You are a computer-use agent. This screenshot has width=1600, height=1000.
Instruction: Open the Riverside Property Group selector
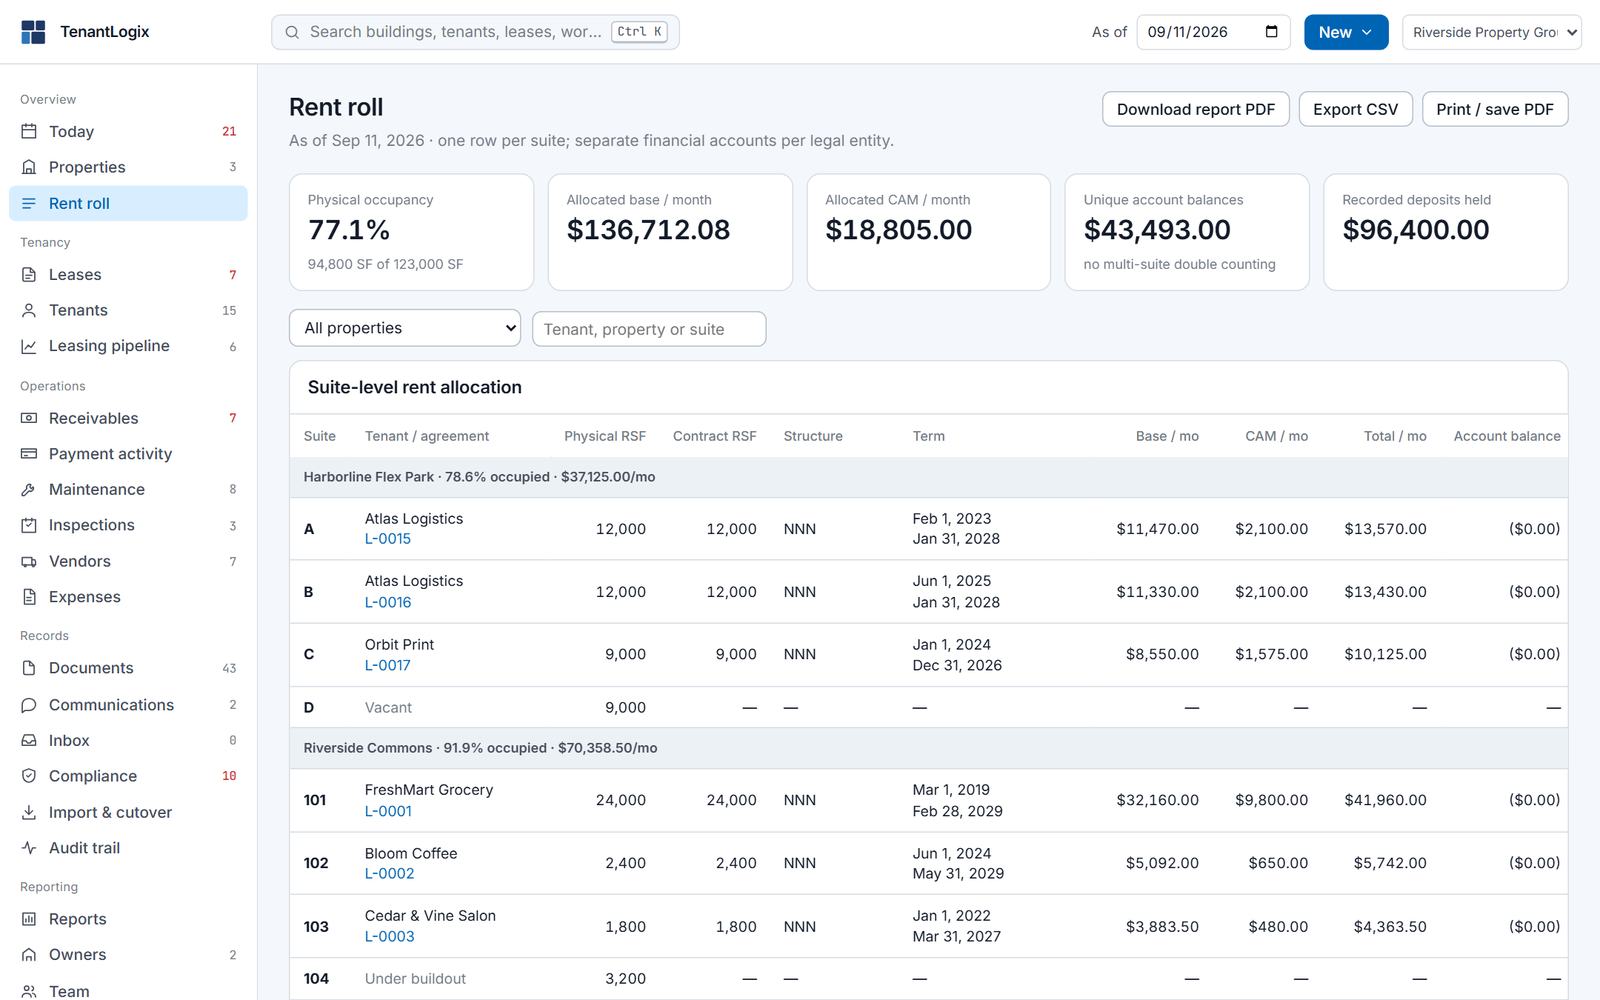(1492, 32)
